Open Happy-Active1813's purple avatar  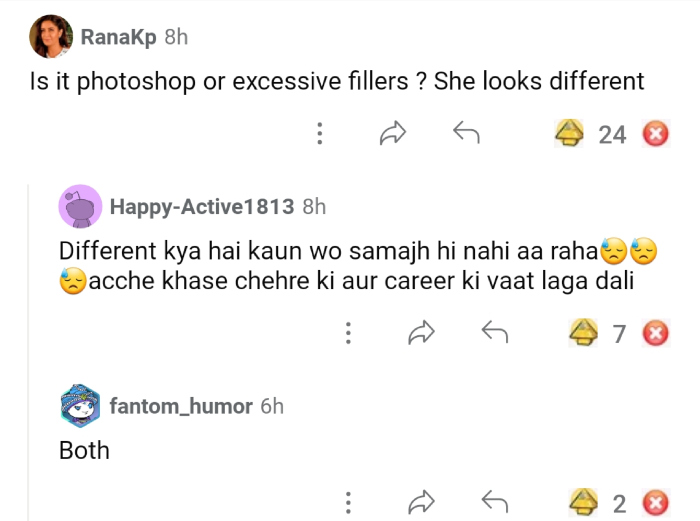[80, 206]
